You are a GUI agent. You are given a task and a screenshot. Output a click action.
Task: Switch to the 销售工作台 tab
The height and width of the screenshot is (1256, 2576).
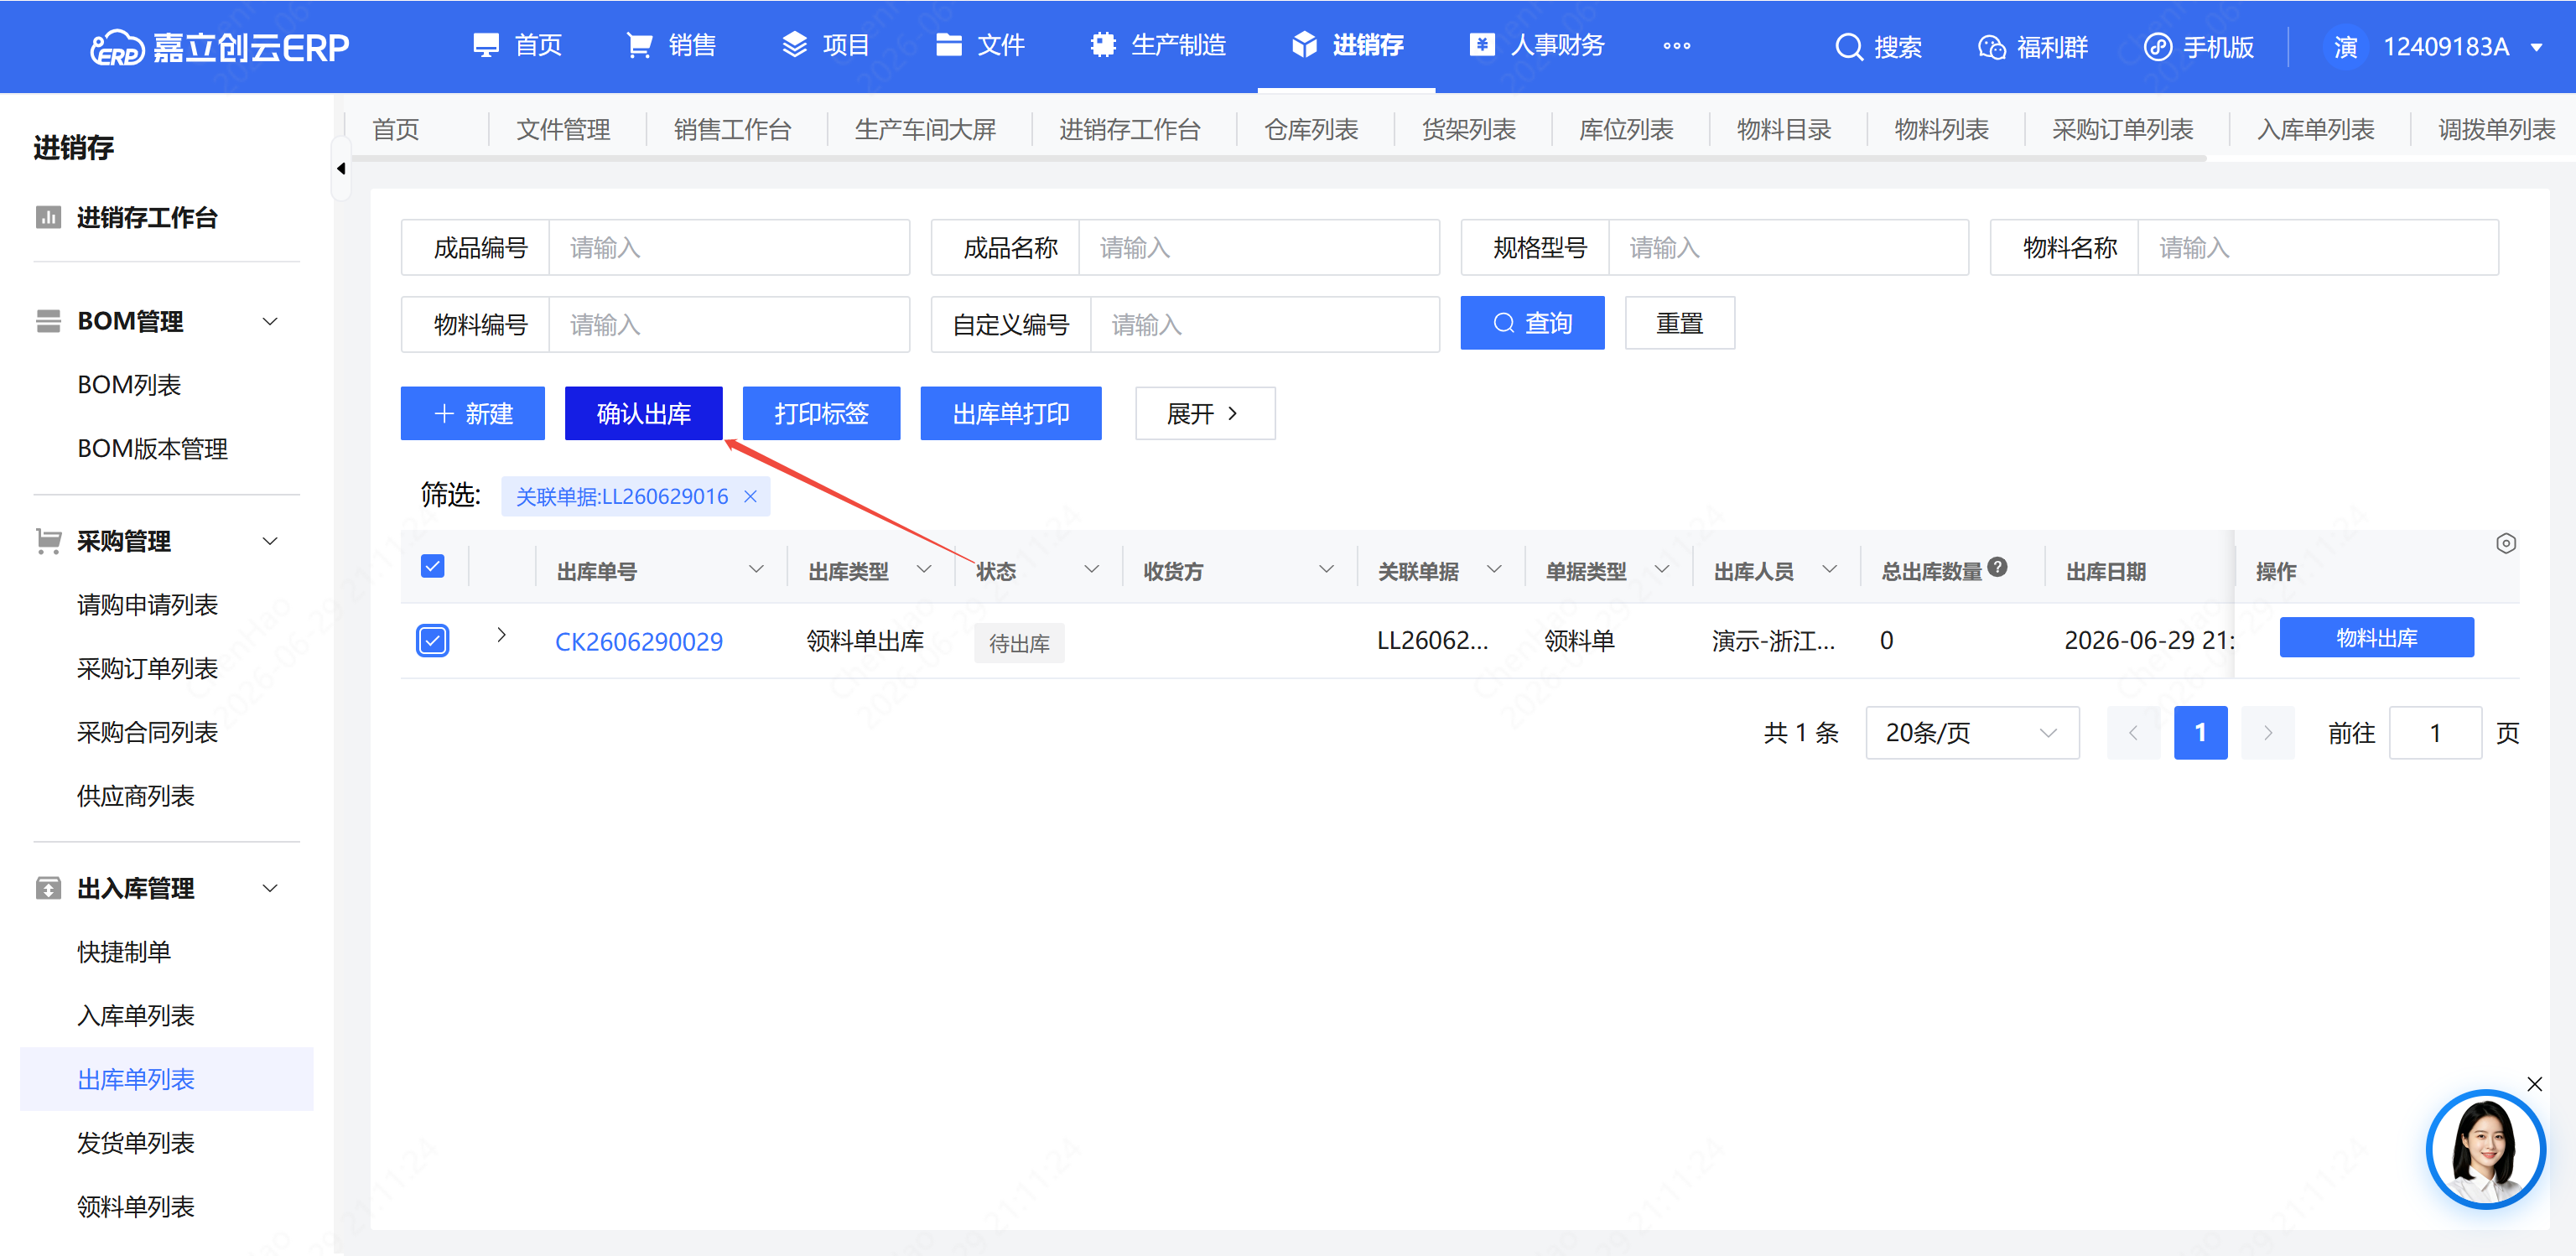click(x=732, y=130)
